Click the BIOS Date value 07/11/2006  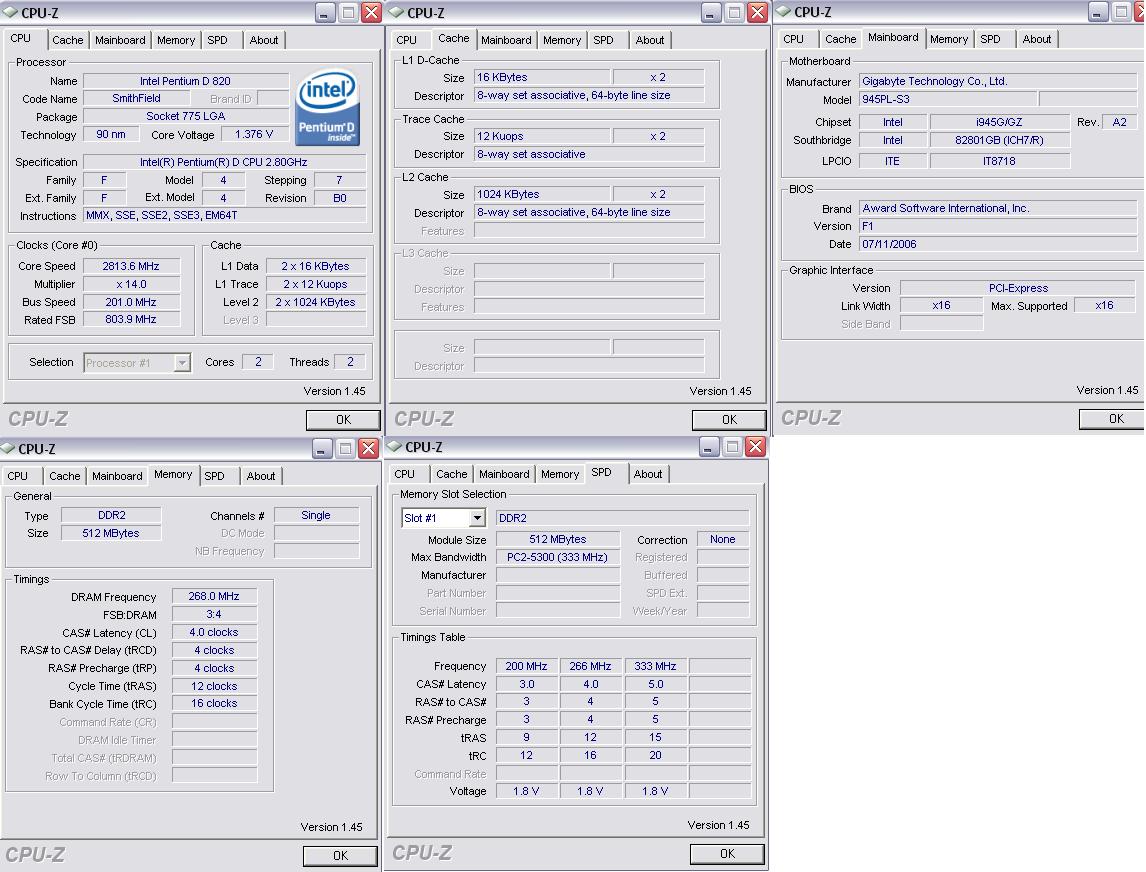click(x=998, y=244)
